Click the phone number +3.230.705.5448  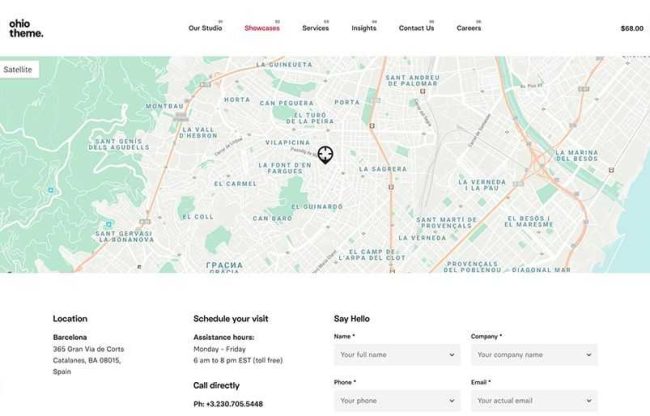[228, 404]
